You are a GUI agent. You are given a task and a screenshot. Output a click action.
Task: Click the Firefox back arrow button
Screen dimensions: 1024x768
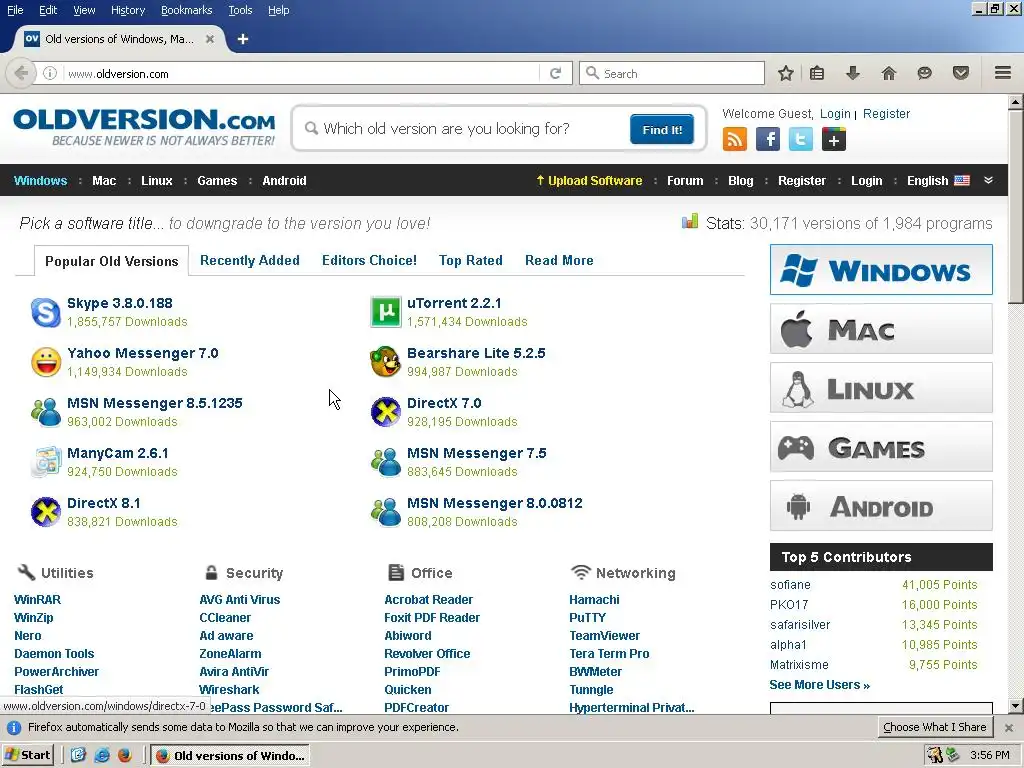click(21, 73)
